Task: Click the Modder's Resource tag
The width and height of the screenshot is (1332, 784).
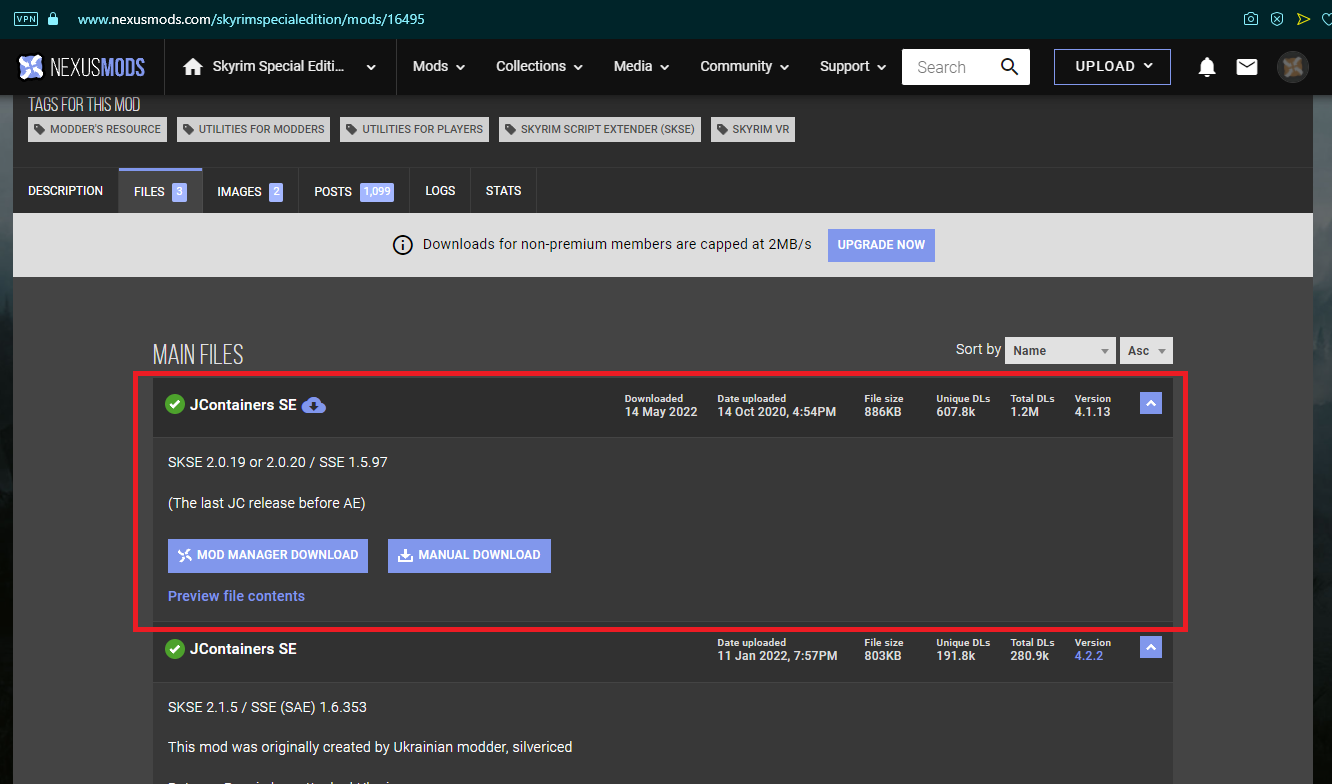Action: (97, 129)
